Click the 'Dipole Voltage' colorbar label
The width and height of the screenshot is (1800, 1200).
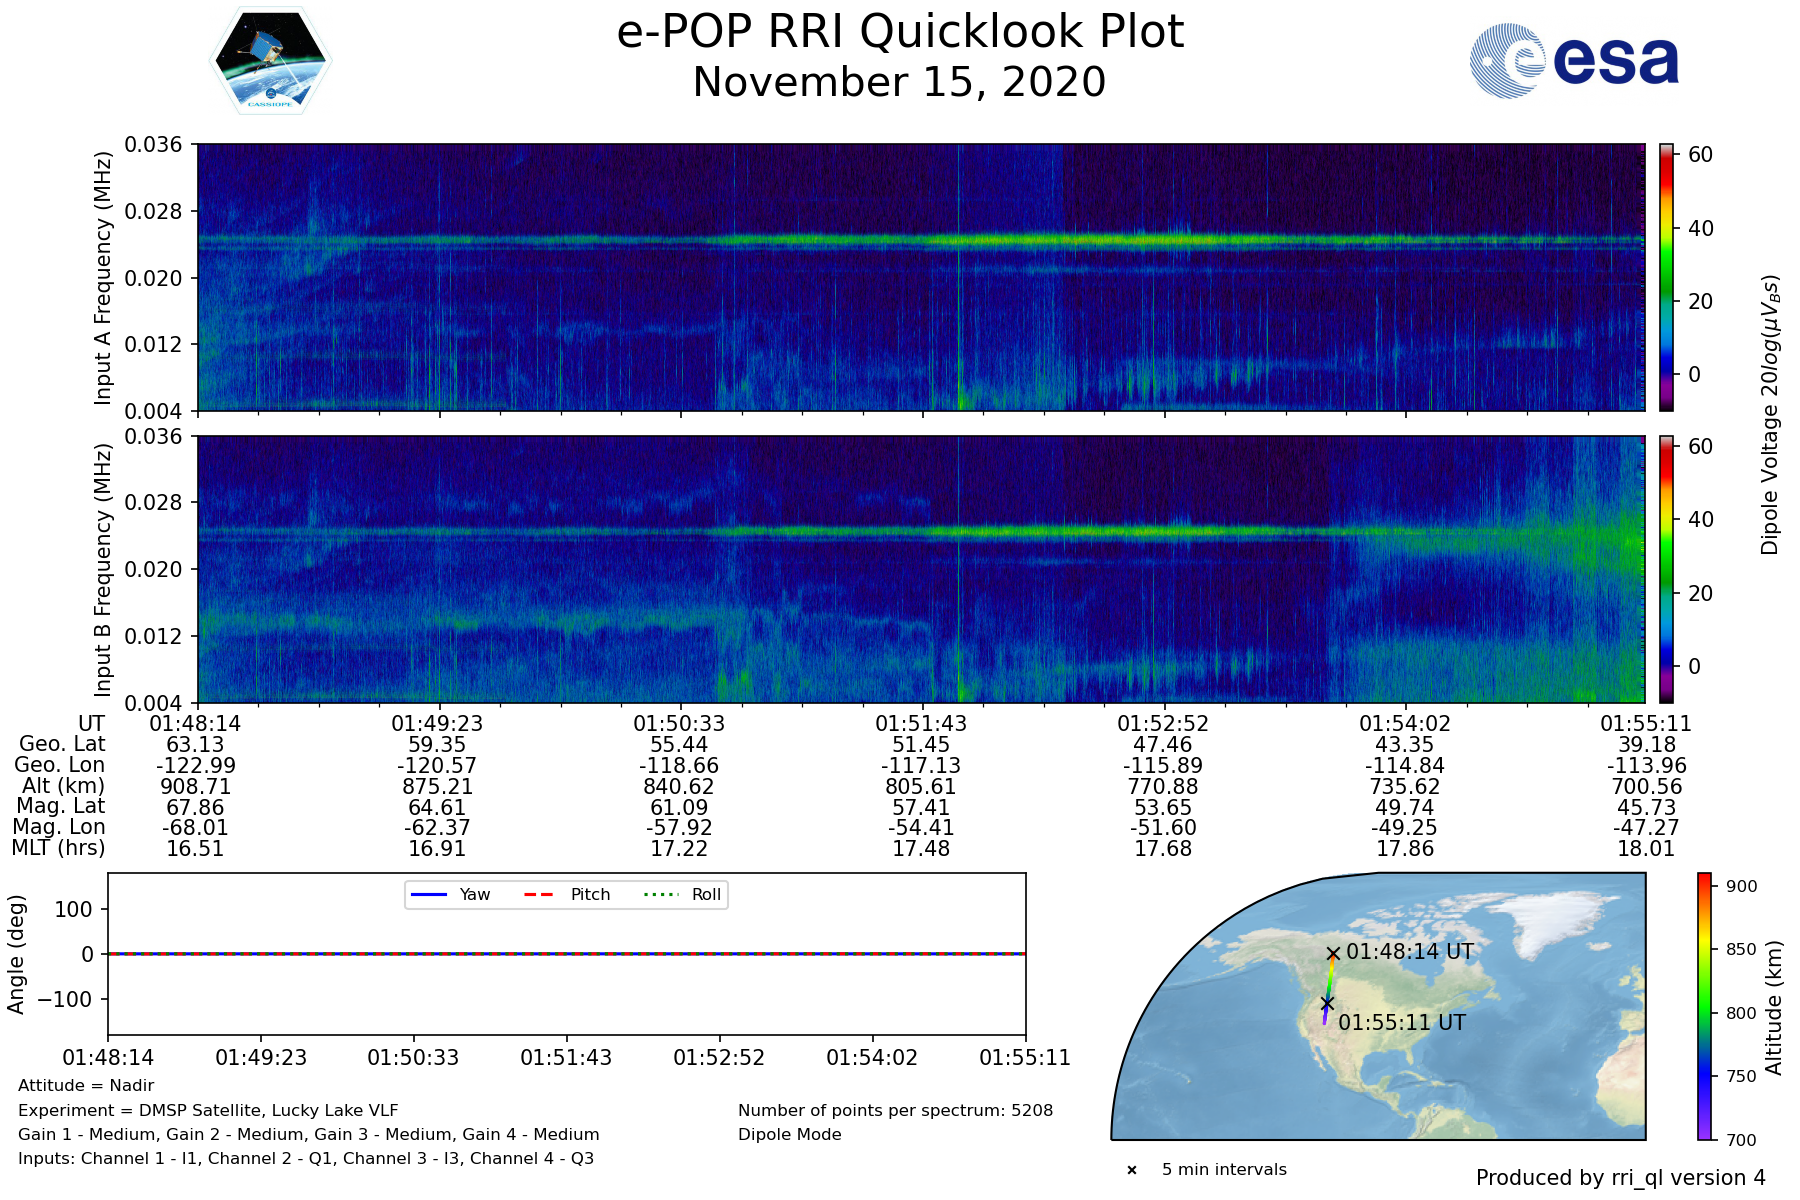(1770, 415)
